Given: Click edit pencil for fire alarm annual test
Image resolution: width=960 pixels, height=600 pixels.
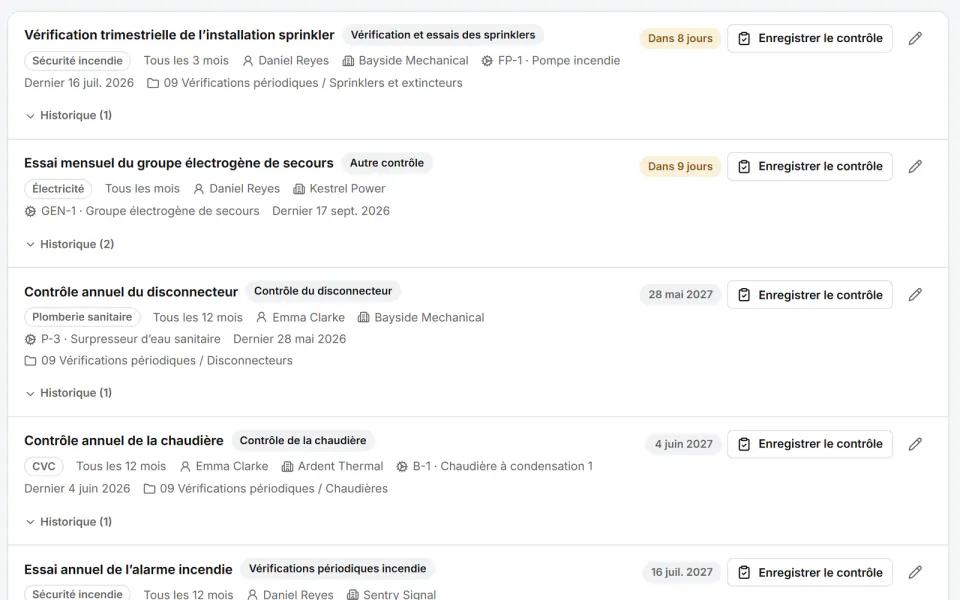Looking at the screenshot, I should click(915, 572).
